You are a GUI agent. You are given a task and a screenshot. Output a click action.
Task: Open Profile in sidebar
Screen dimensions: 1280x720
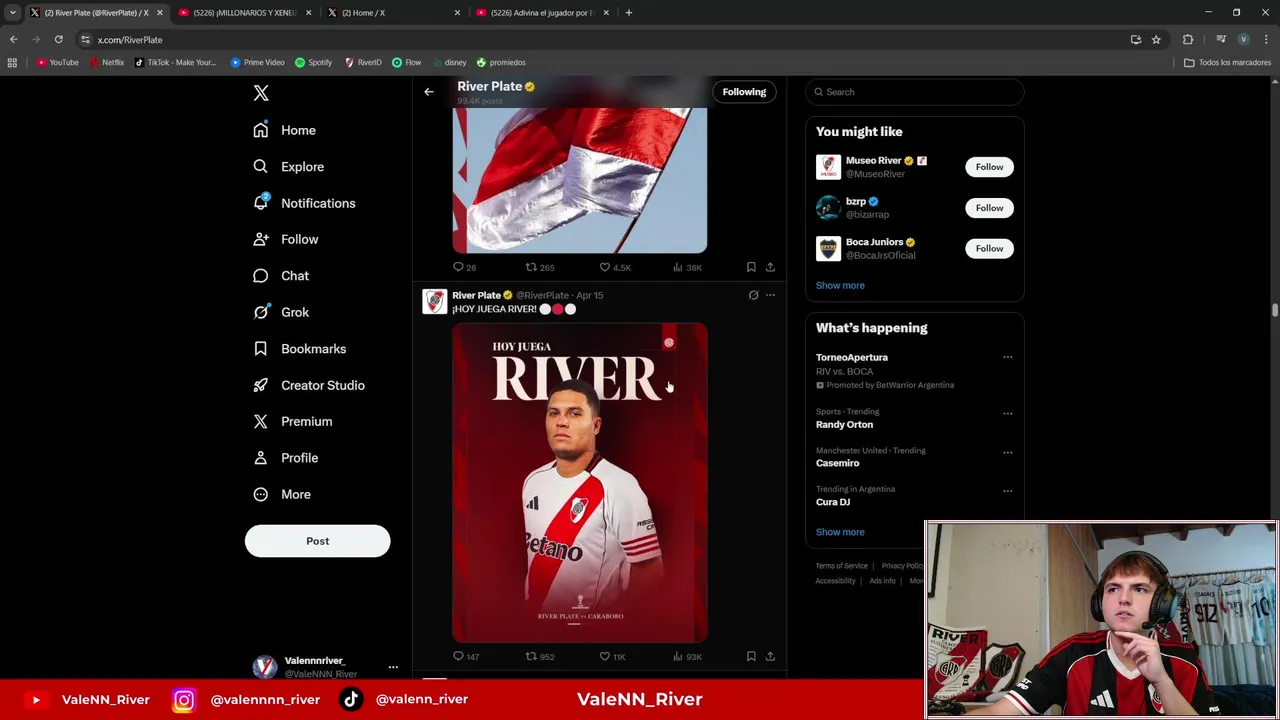pyautogui.click(x=286, y=458)
